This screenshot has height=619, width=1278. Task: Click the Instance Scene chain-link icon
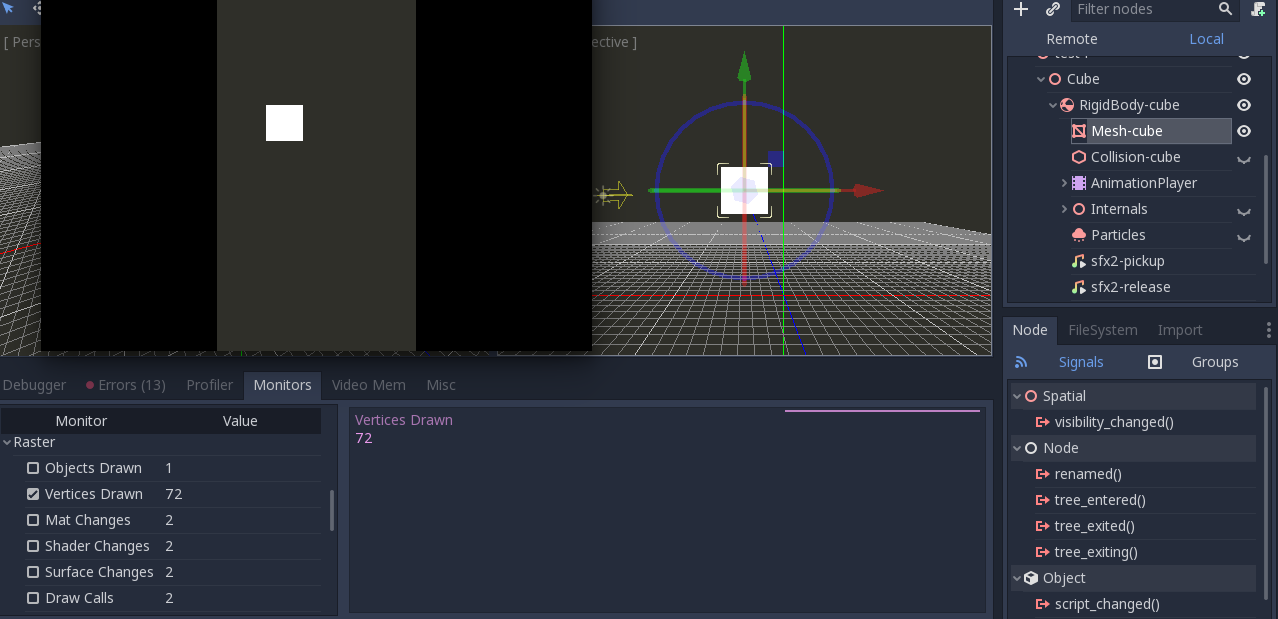(x=1053, y=9)
